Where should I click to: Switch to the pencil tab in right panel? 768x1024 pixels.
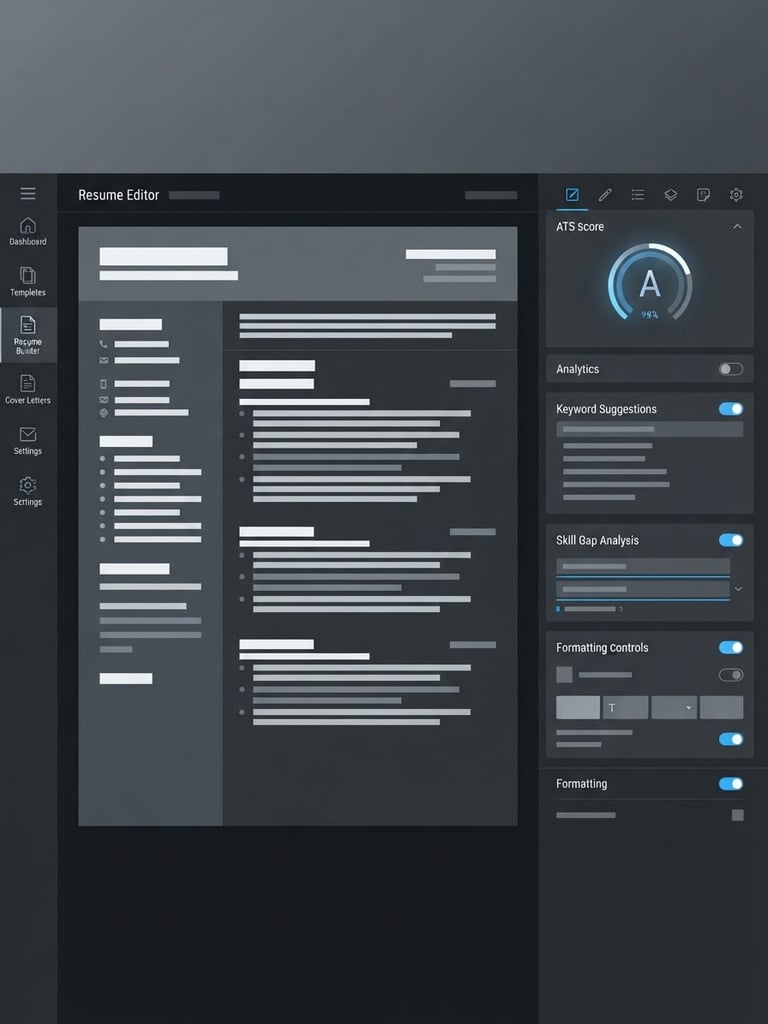click(x=605, y=195)
